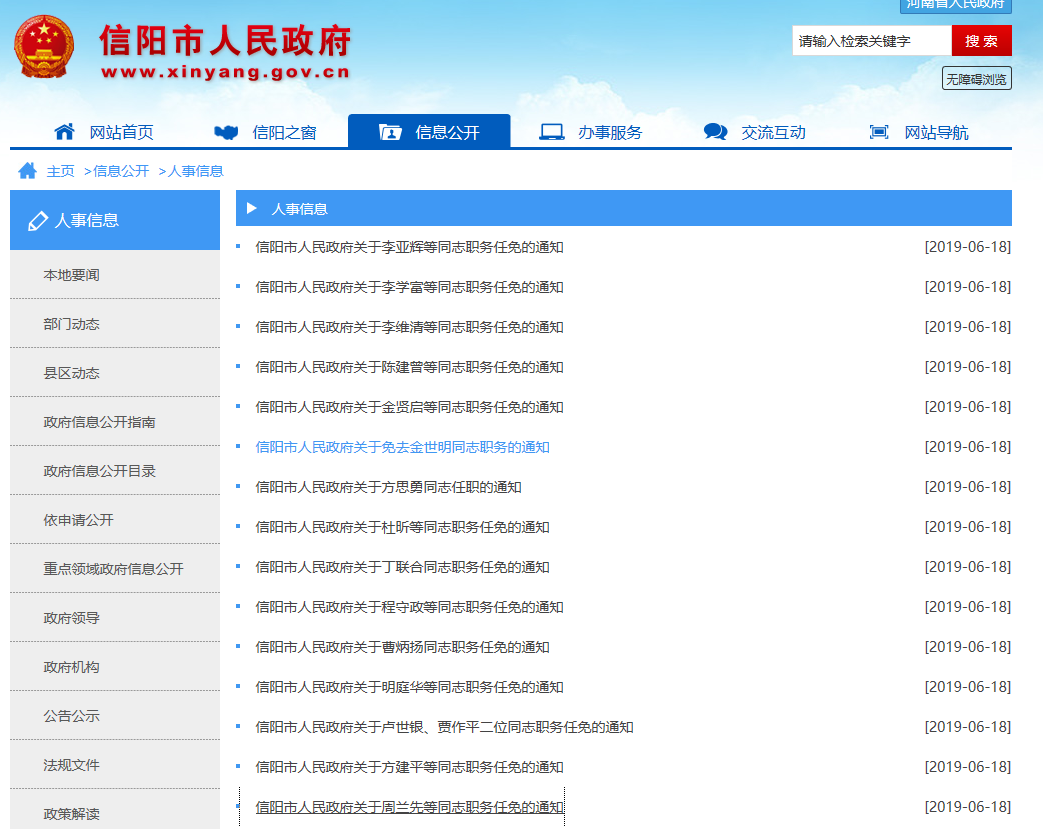Image resolution: width=1043 pixels, height=829 pixels.
Task: Click the breadcrumb house icon
Action: click(x=27, y=171)
